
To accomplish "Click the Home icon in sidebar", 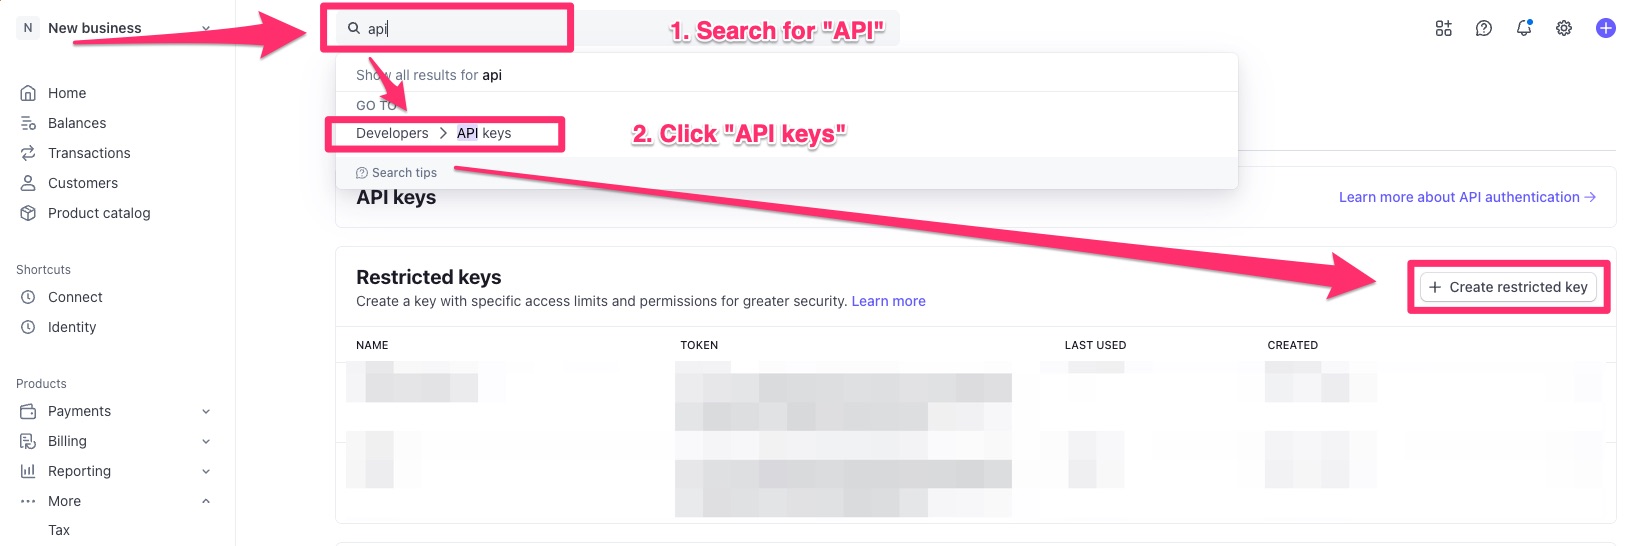I will 28,93.
